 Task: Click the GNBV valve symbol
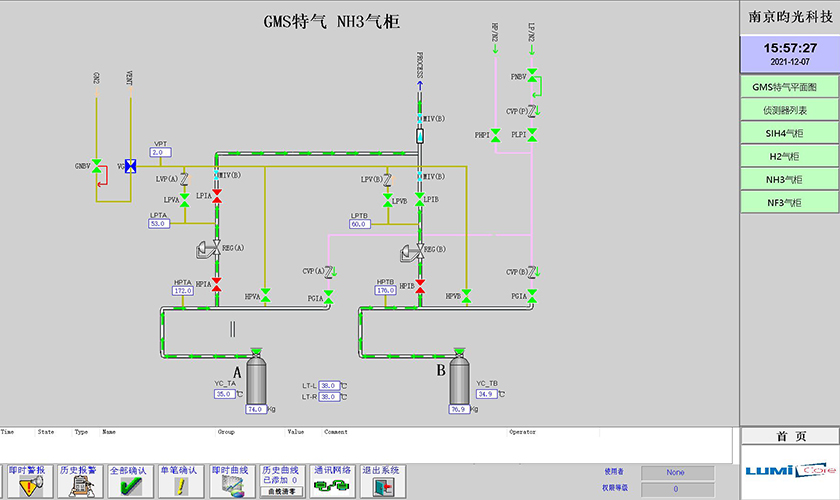[96, 166]
